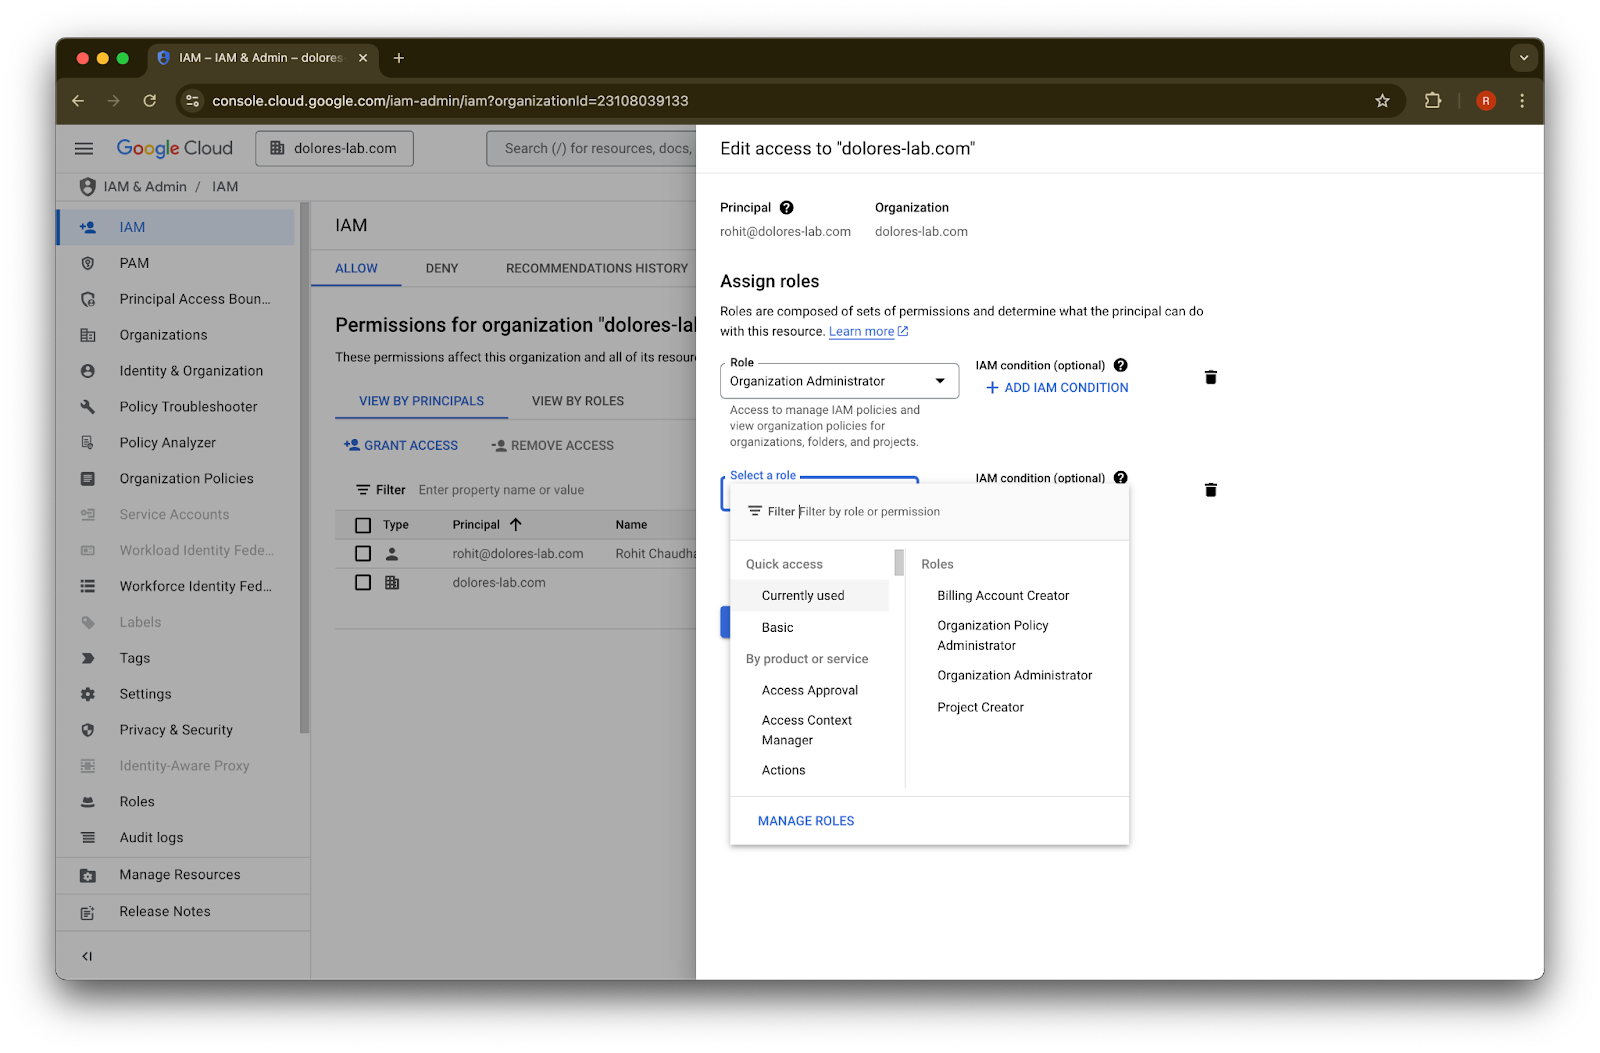Image resolution: width=1600 pixels, height=1053 pixels.
Task: Open help for the first IAM condition
Action: click(x=1121, y=365)
